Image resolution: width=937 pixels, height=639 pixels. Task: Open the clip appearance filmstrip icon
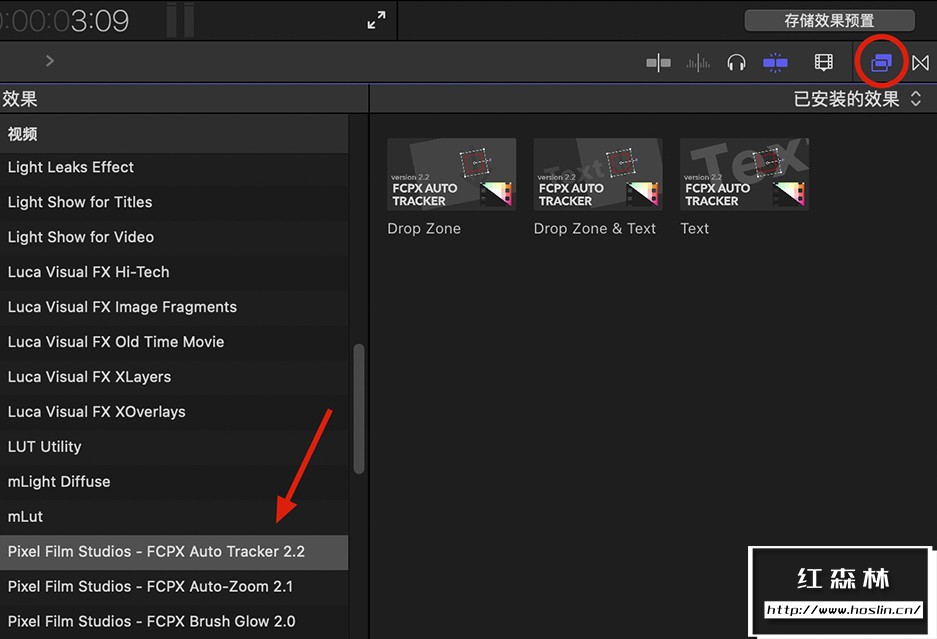[x=823, y=62]
